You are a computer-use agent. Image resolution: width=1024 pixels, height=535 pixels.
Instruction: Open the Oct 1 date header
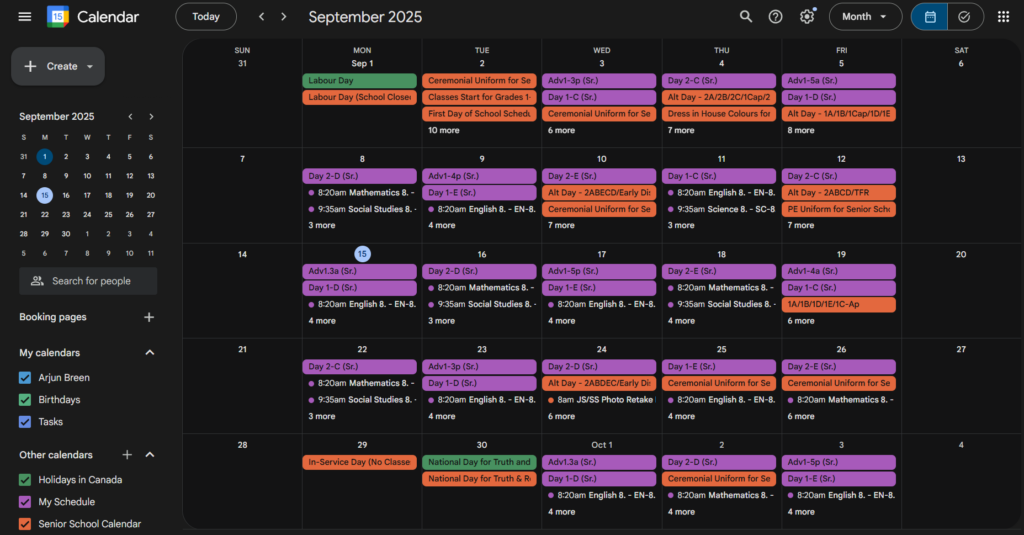601,445
